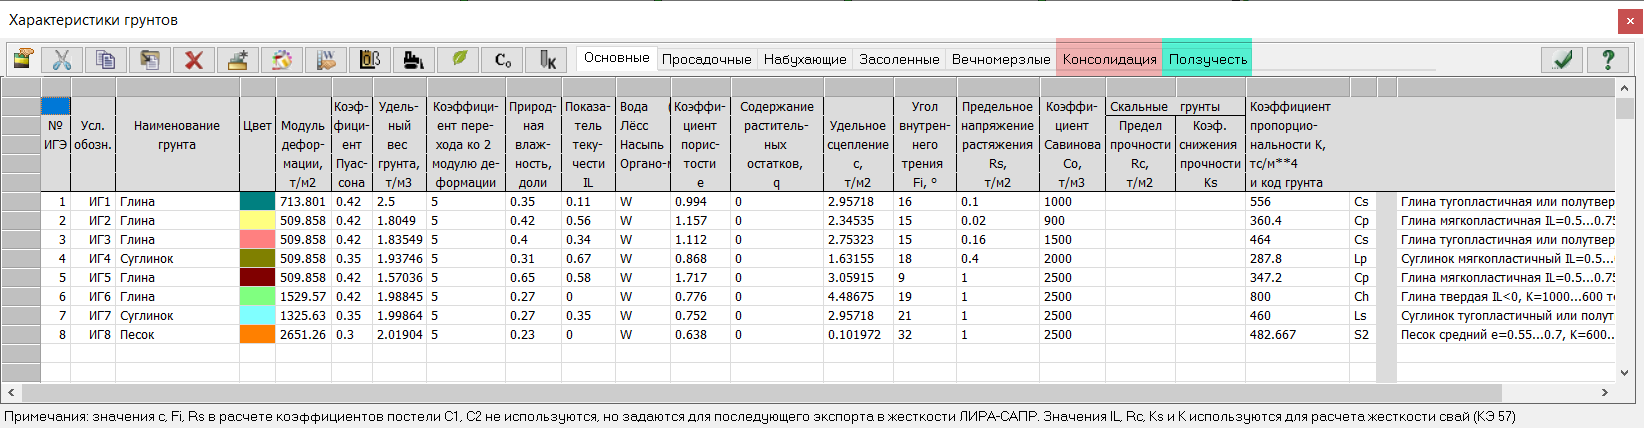Open the Ползучесть tab
1644x428 pixels.
[x=1207, y=60]
